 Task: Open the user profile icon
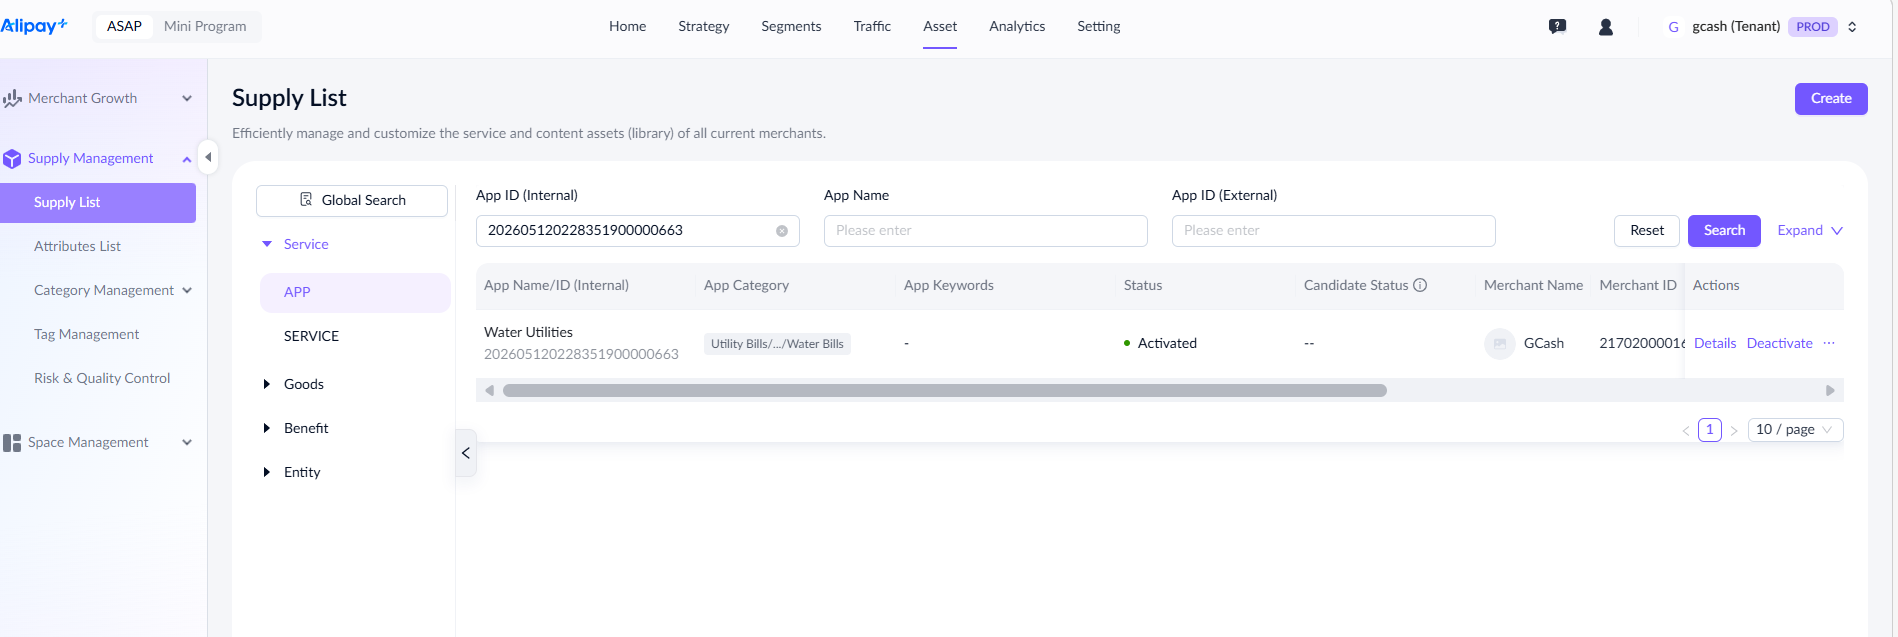pos(1606,27)
